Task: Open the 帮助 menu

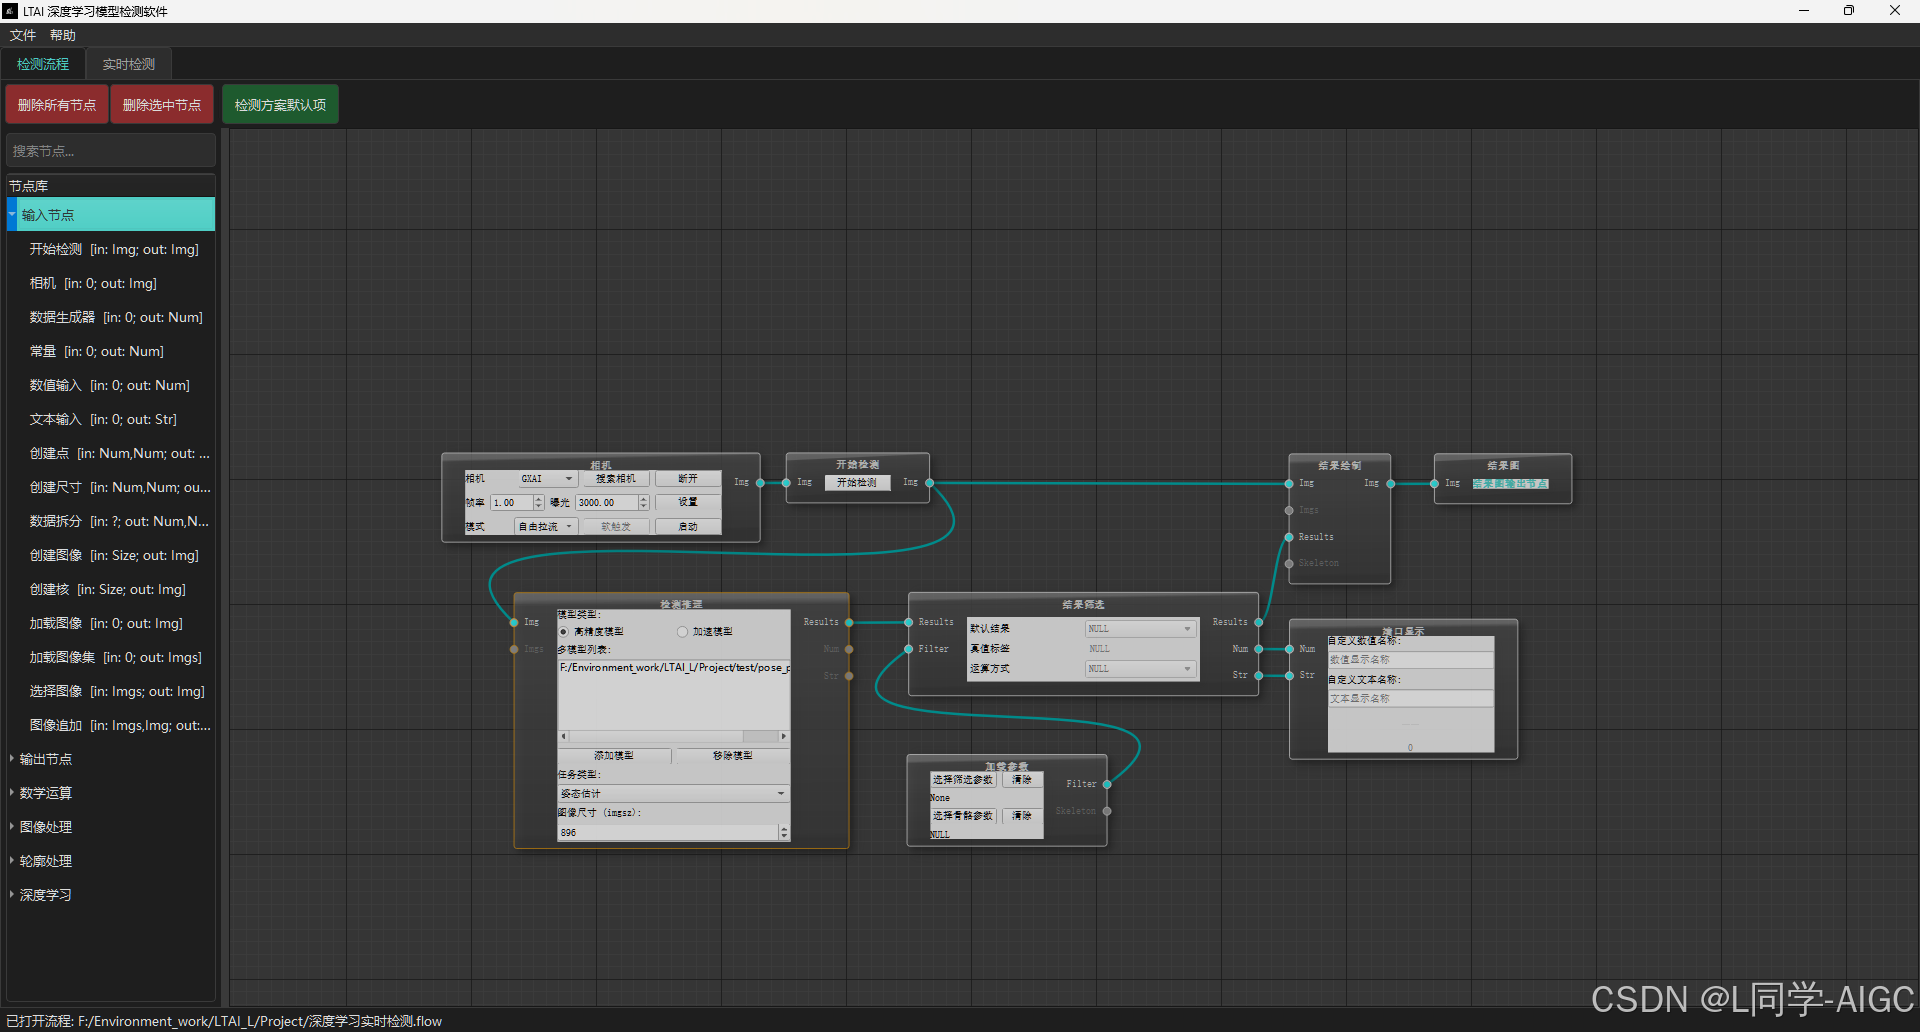Action: 63,35
